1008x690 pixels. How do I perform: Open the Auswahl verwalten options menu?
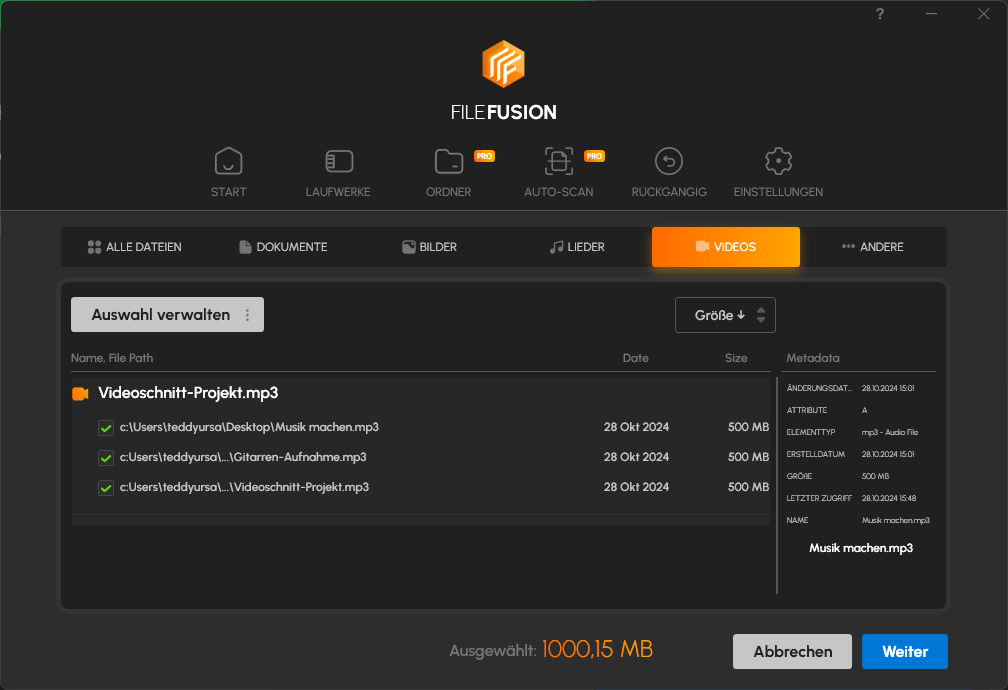[x=247, y=314]
